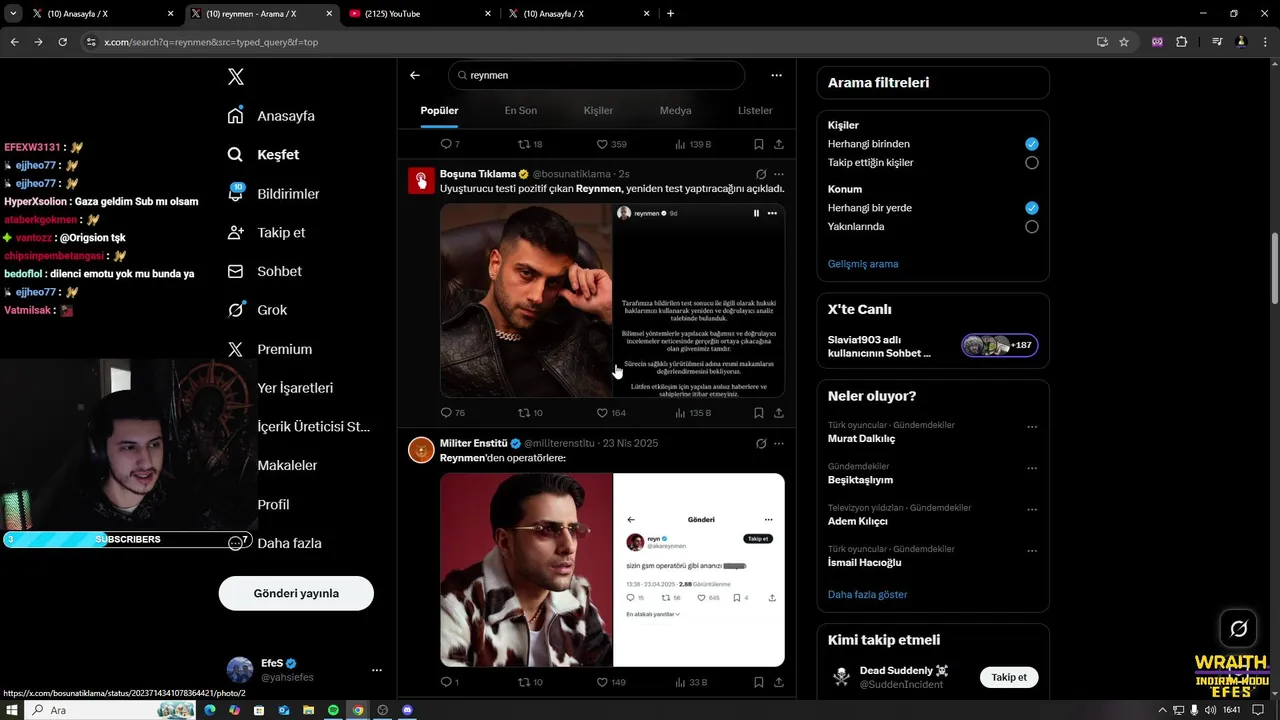This screenshot has width=1280, height=720.
Task: Click the X logo in sidebar
Action: [x=235, y=77]
